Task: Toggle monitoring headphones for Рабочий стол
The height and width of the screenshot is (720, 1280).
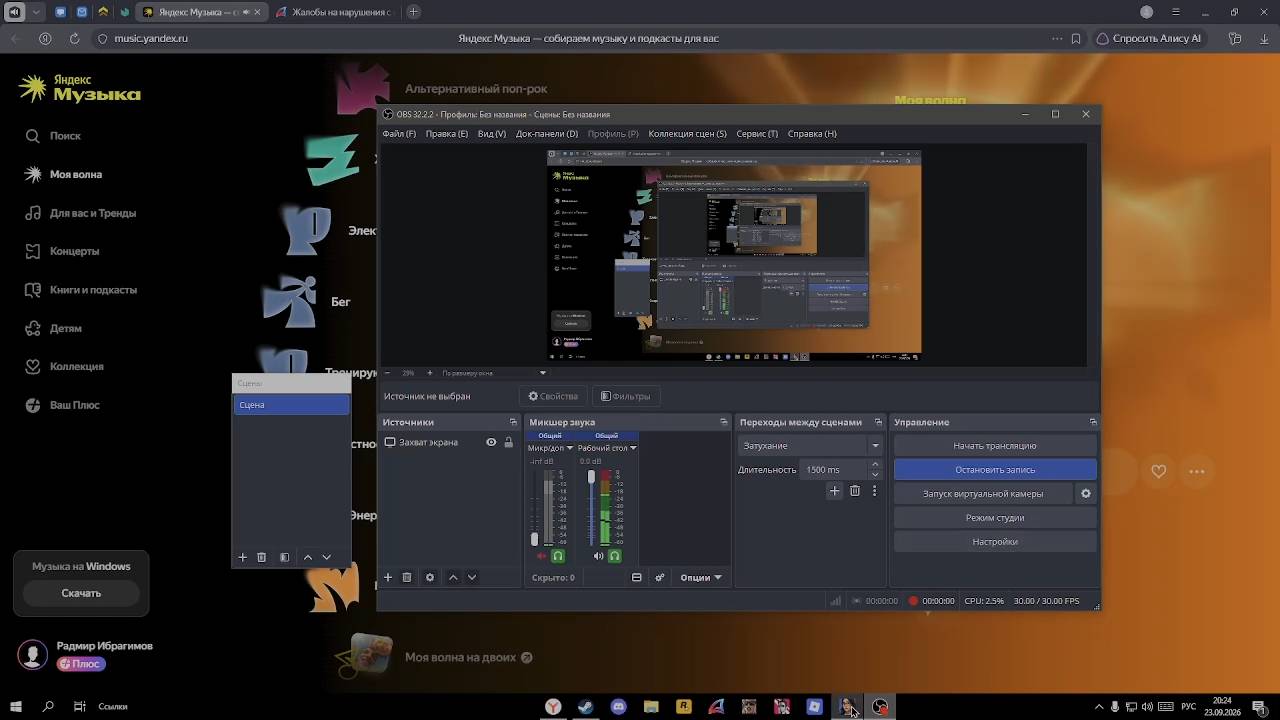Action: coord(615,556)
